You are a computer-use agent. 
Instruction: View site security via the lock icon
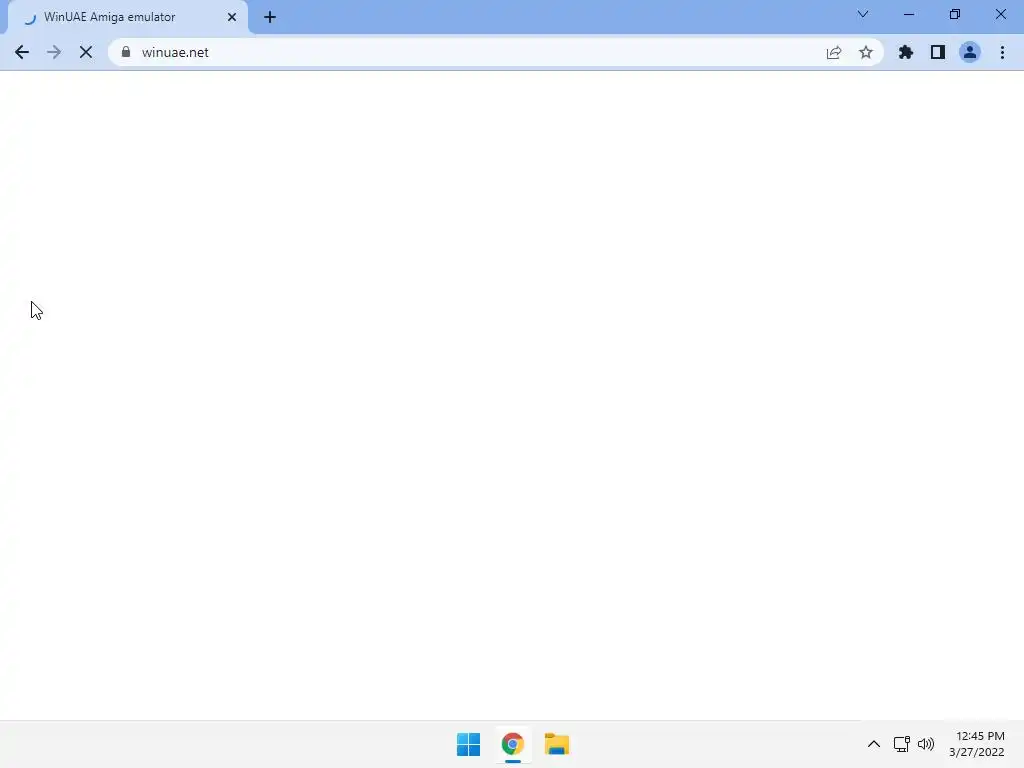(x=126, y=52)
